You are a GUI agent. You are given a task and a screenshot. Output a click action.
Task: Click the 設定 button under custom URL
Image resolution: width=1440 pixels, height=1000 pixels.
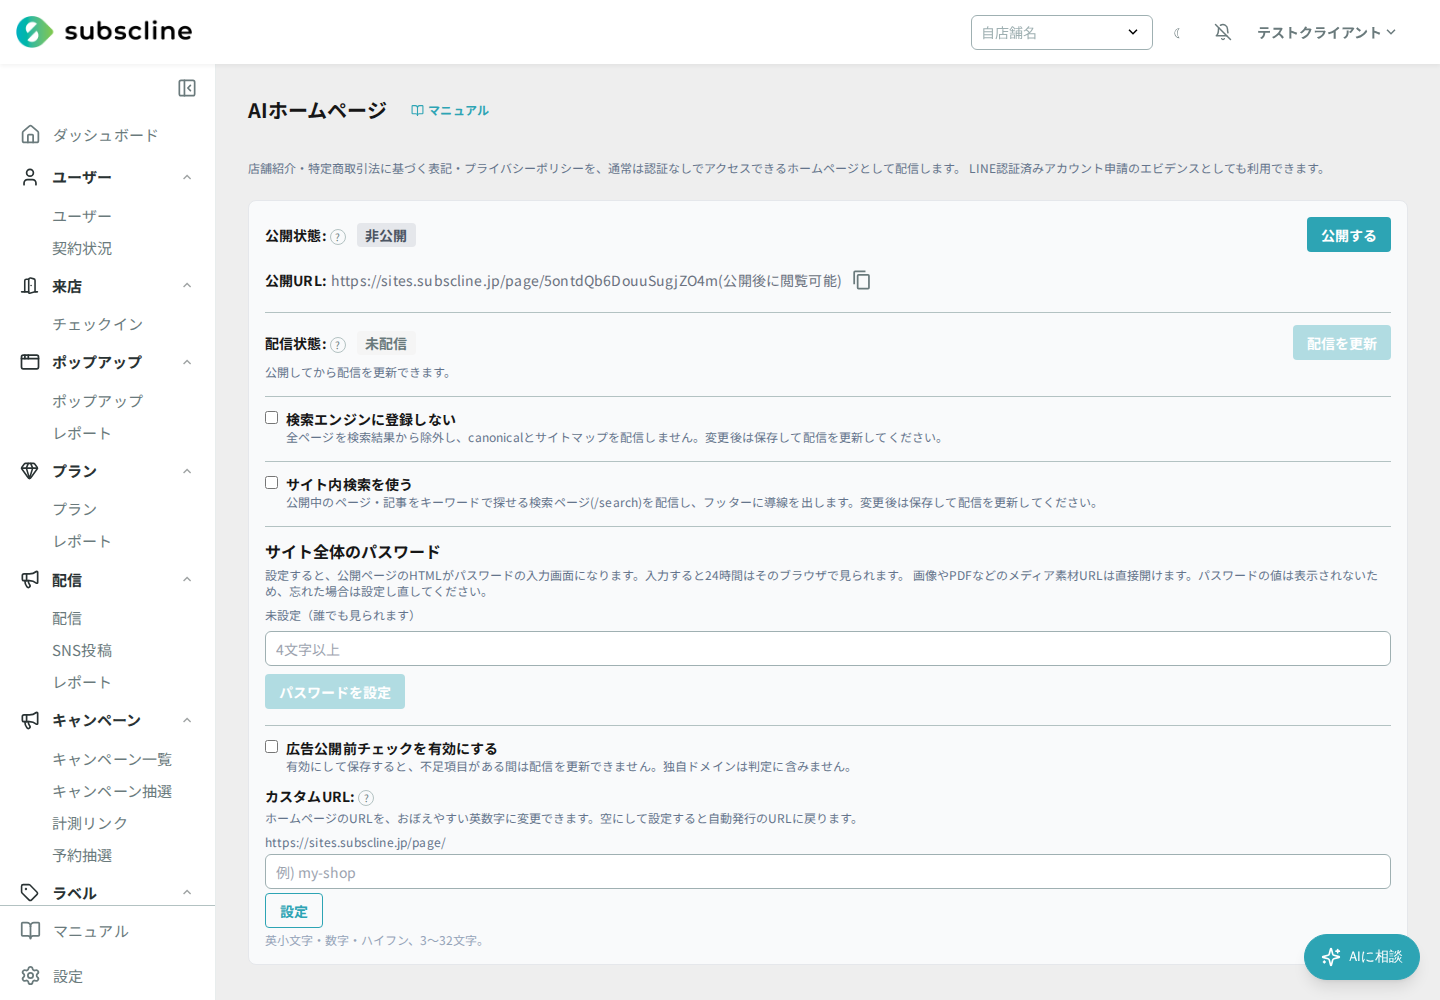point(294,911)
